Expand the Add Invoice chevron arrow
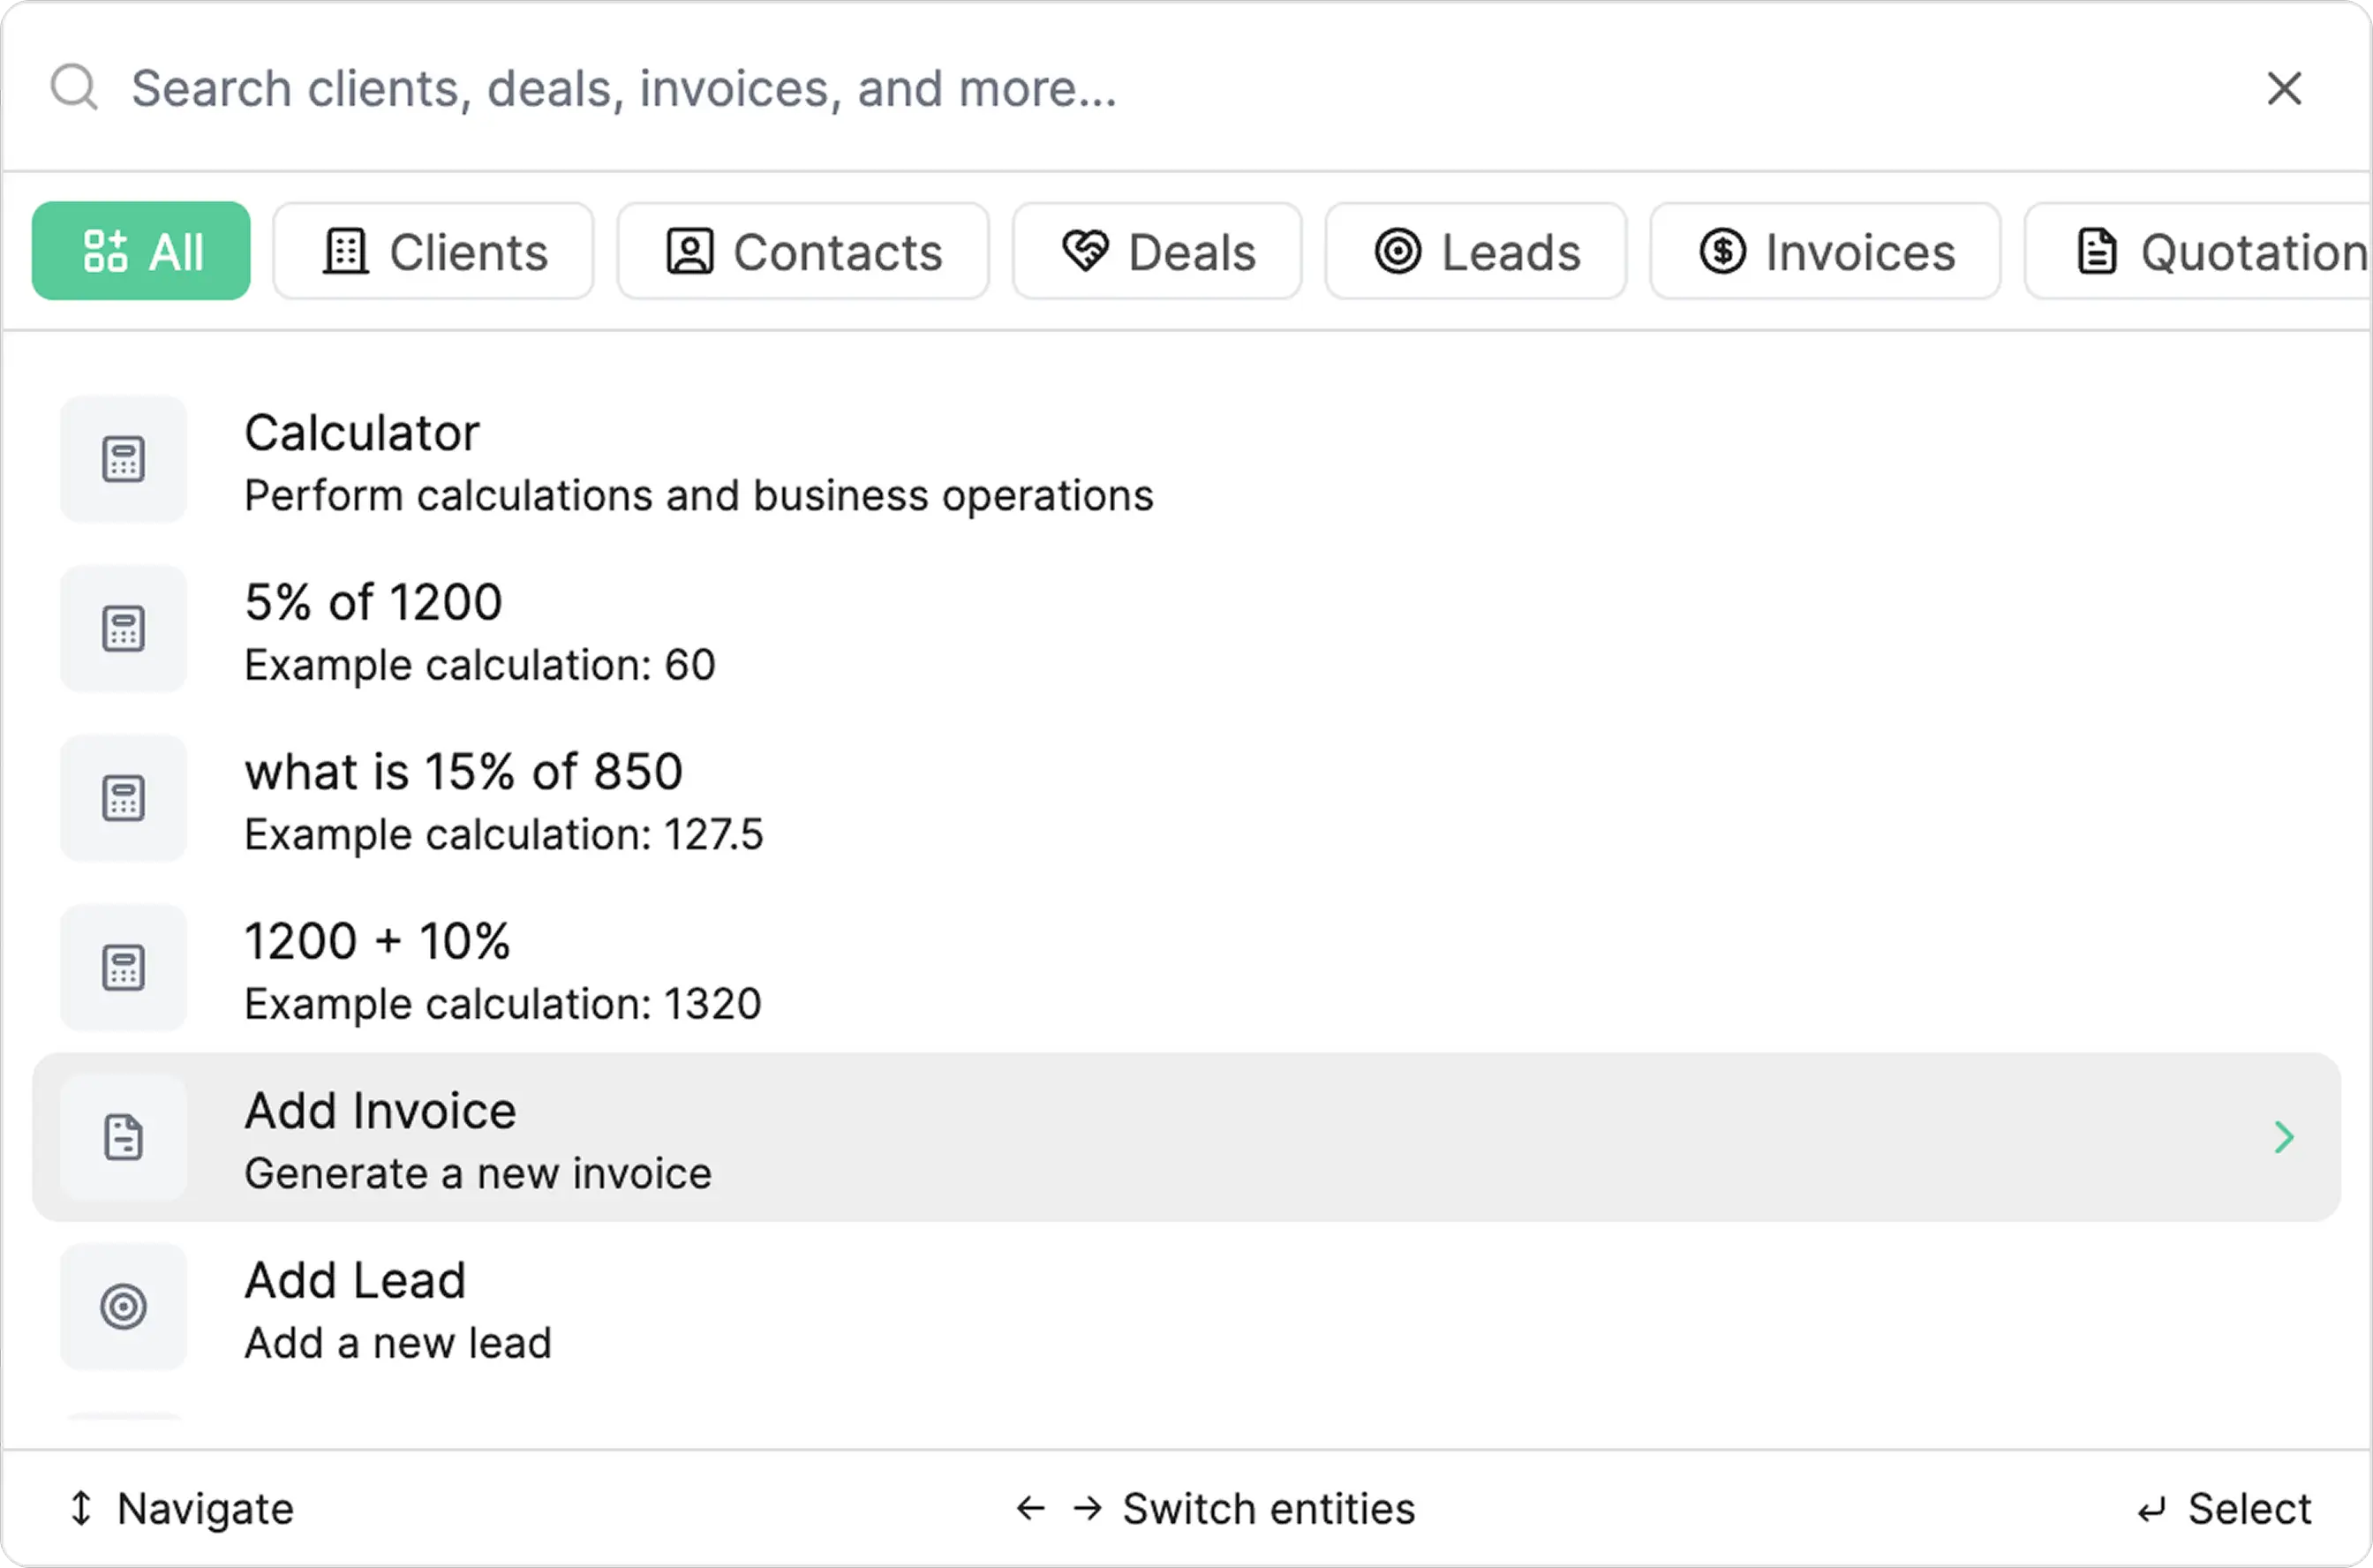2373x1568 pixels. tap(2283, 1137)
